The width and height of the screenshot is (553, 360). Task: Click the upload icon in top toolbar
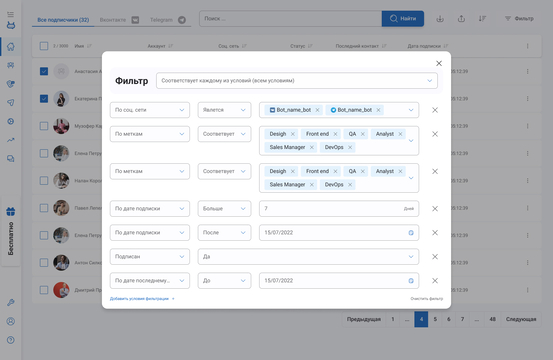(x=461, y=19)
